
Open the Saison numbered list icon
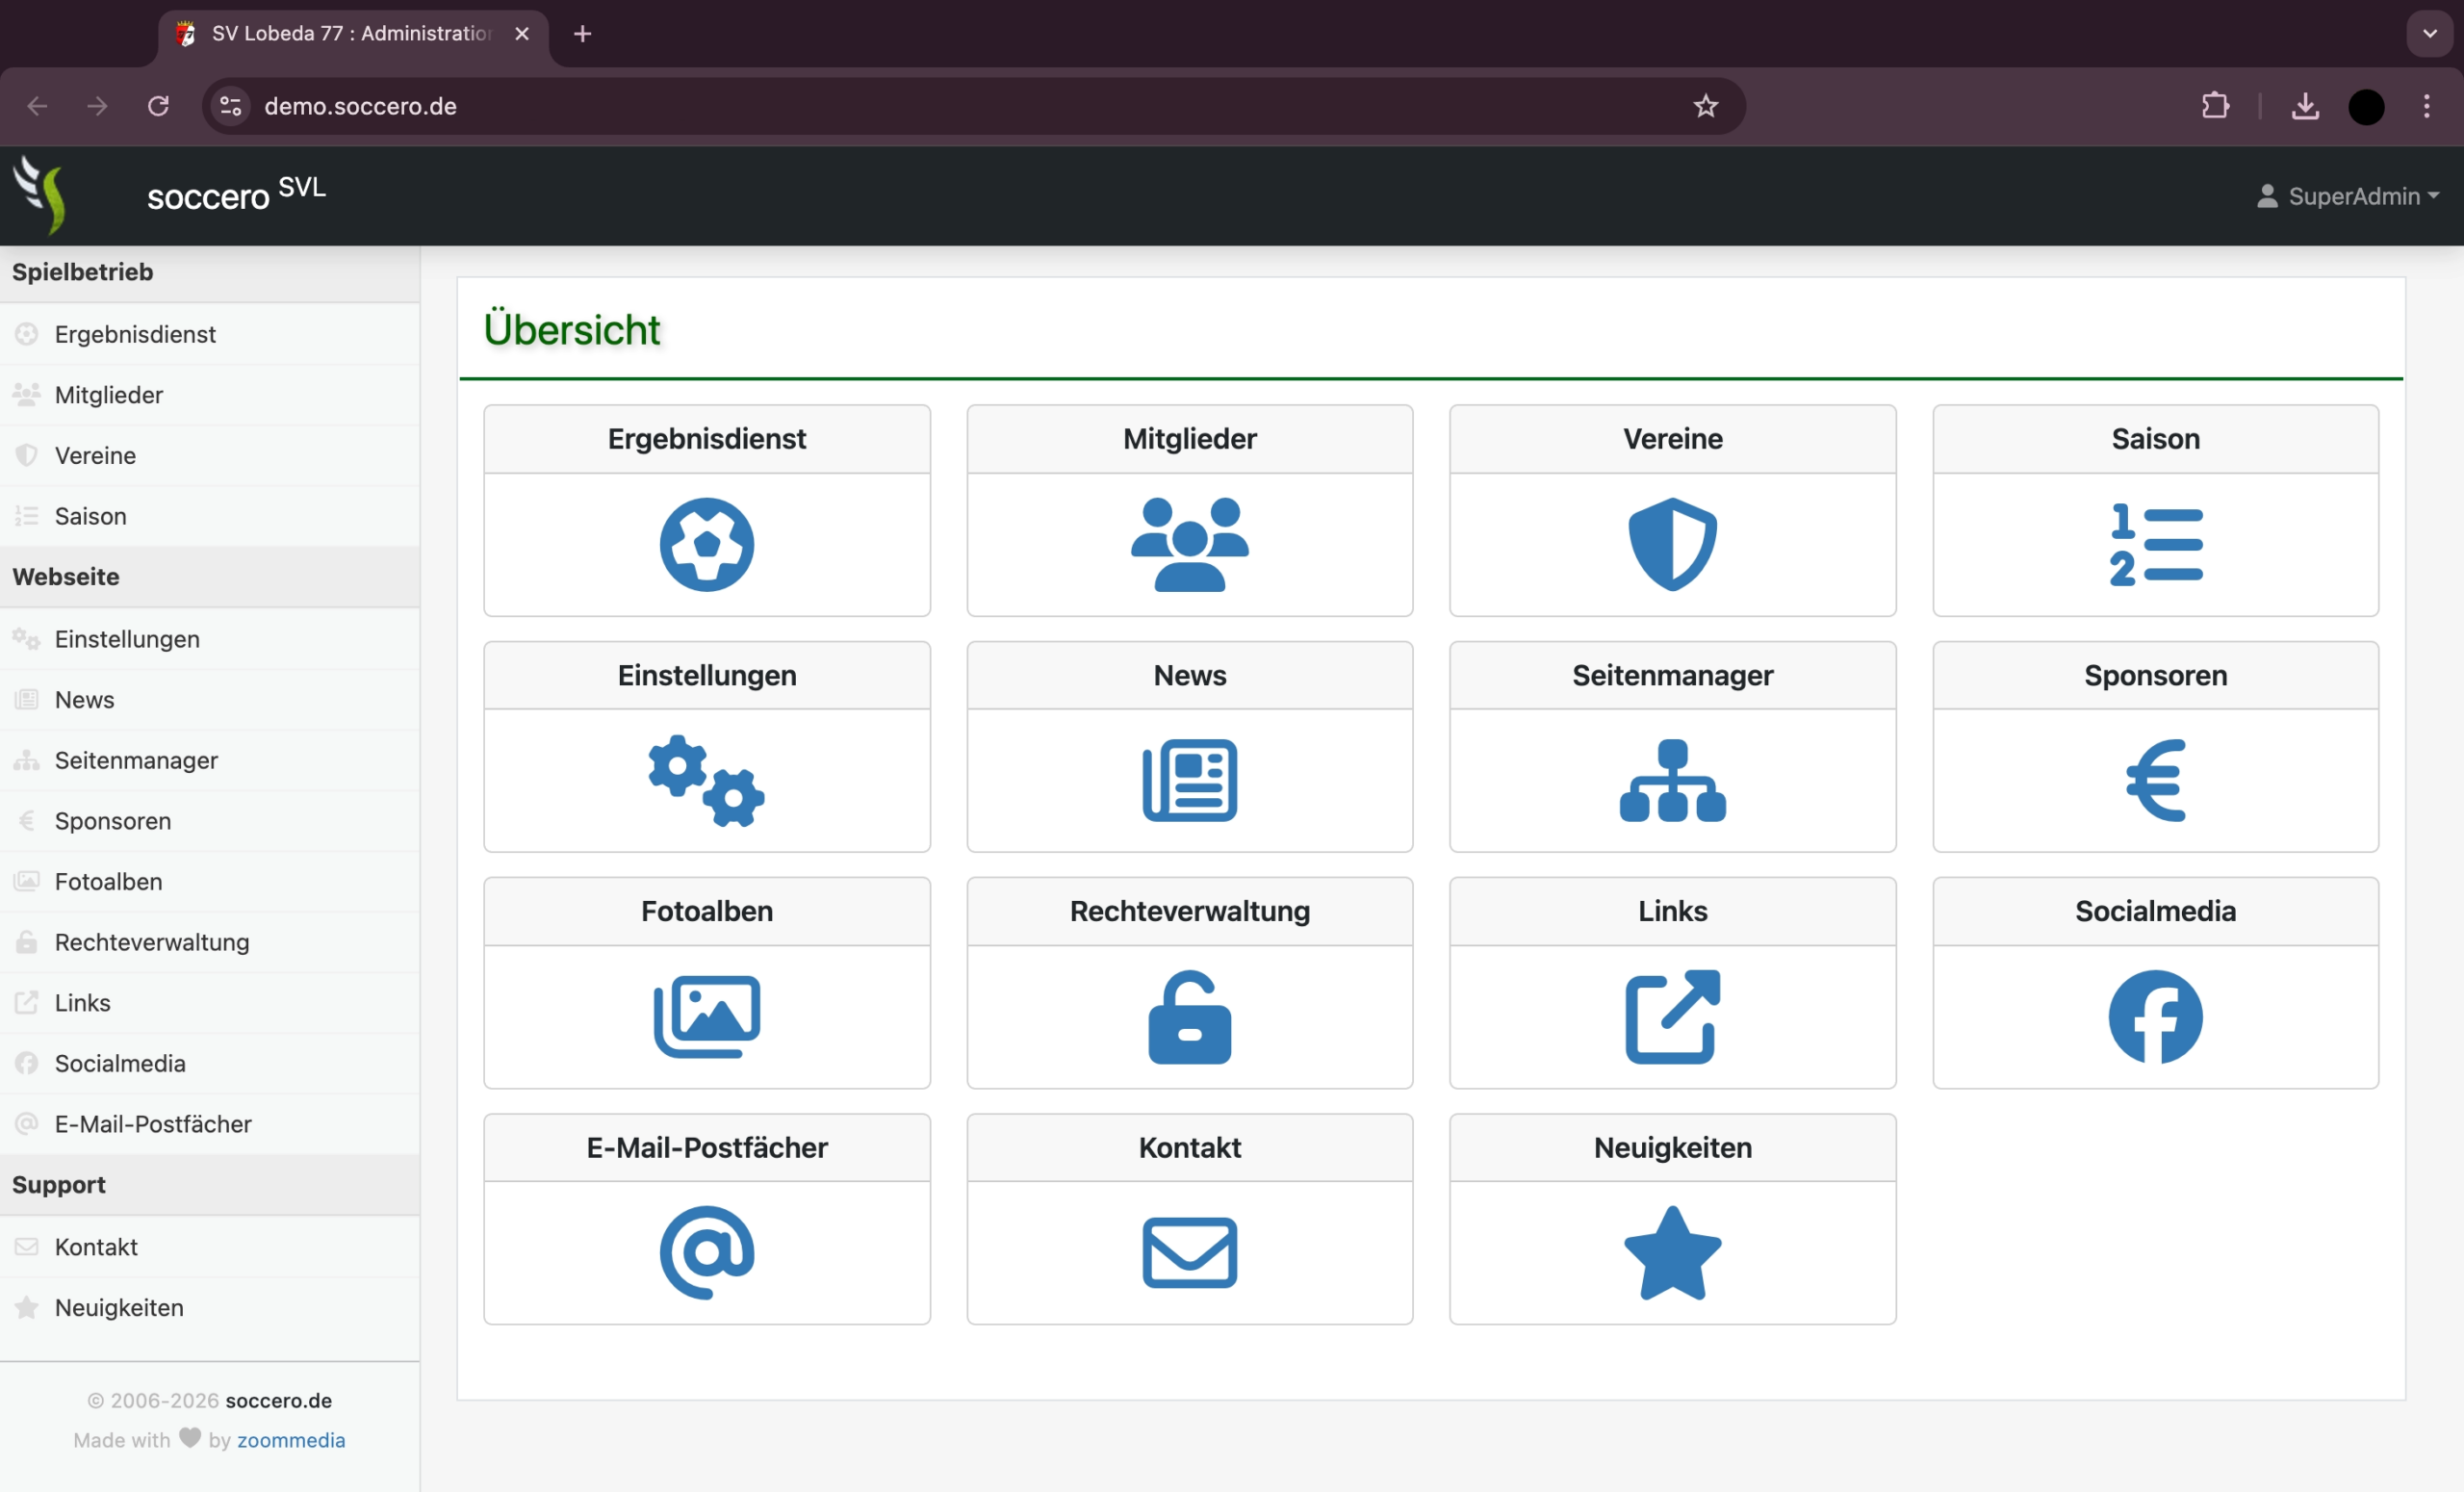coord(2155,545)
